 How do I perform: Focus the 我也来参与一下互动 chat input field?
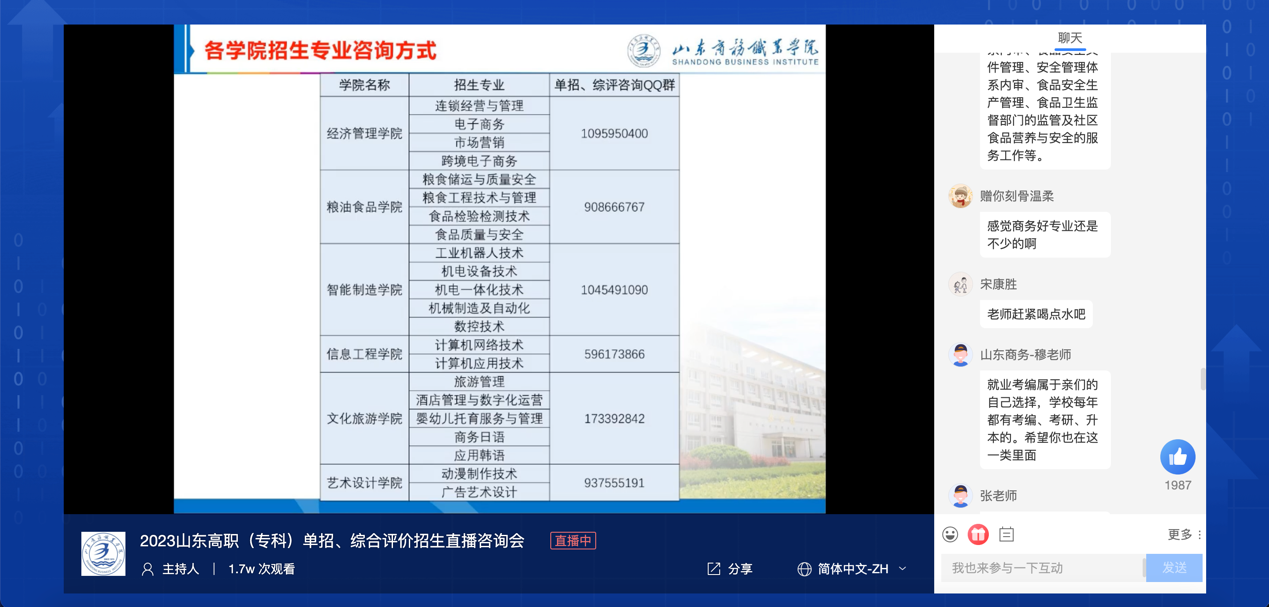1040,568
